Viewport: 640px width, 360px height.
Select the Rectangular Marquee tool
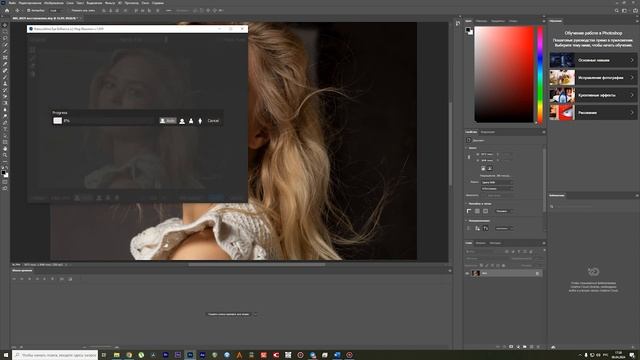(5, 31)
